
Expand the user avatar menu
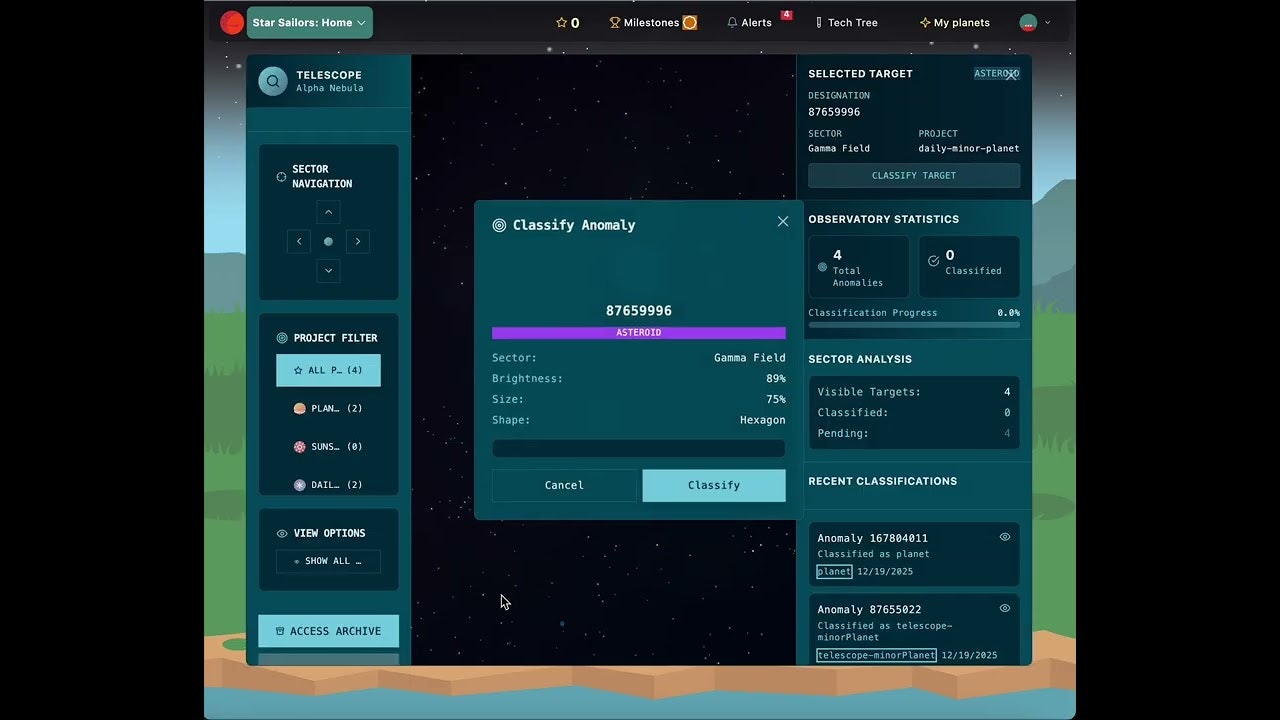click(x=1034, y=22)
